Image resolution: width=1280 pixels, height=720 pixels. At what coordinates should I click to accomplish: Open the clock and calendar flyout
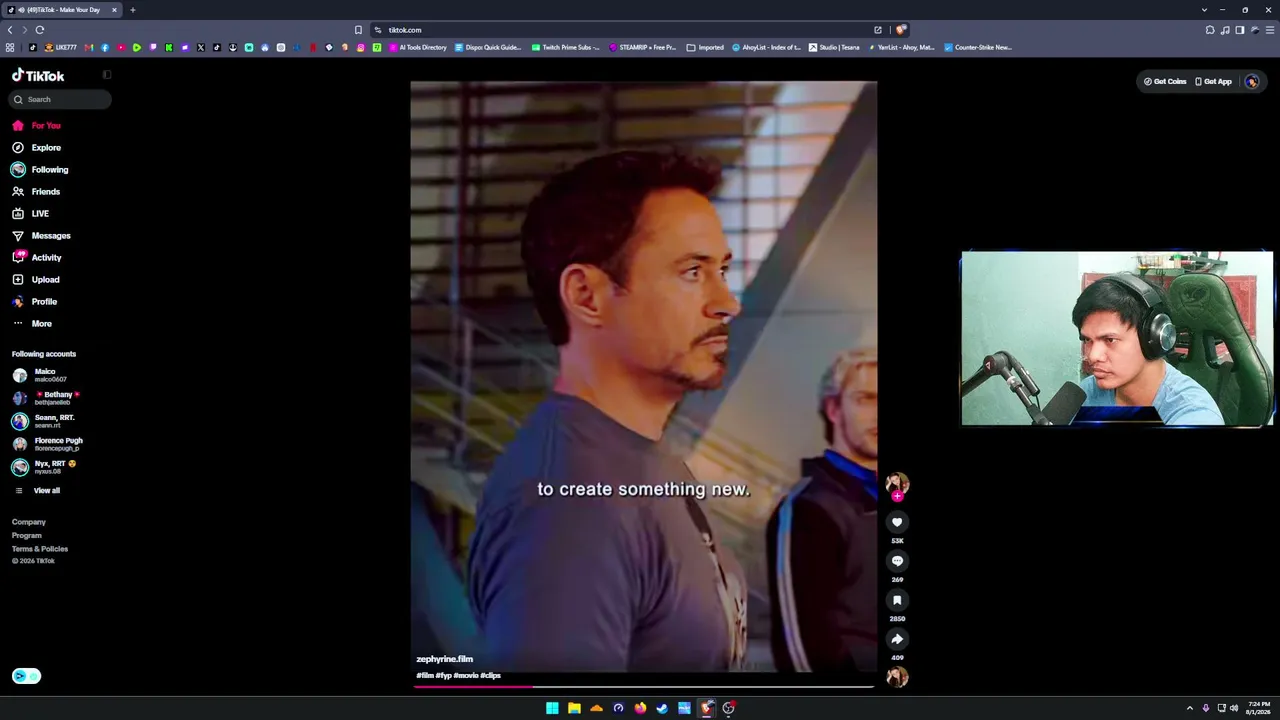click(1259, 708)
